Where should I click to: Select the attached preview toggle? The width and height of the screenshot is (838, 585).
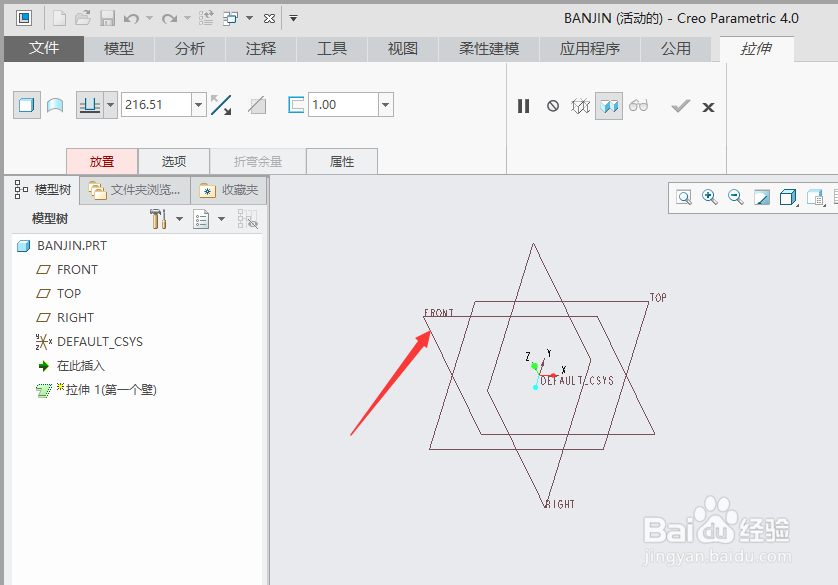(609, 106)
